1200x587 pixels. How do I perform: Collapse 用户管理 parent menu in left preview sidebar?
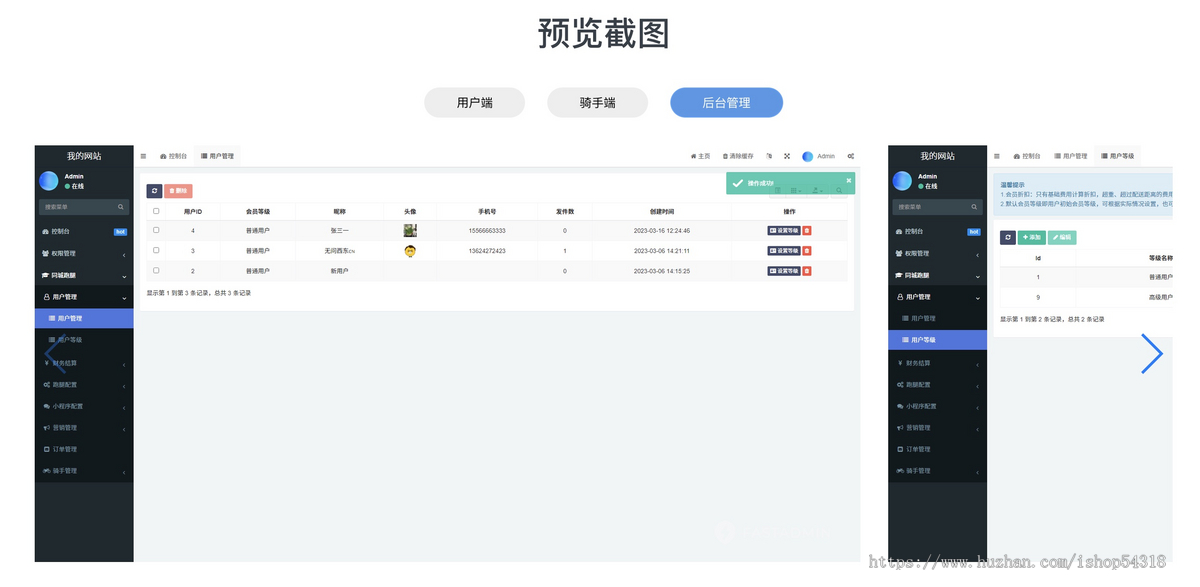tap(84, 297)
